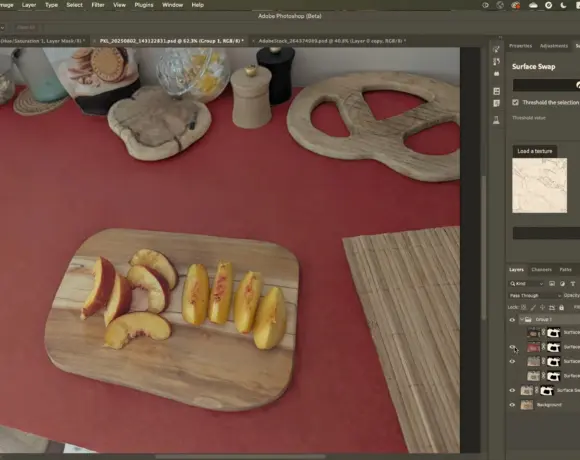Select the red layer thumbnail in Group 1
Screen dimensions: 580x460
pos(534,347)
